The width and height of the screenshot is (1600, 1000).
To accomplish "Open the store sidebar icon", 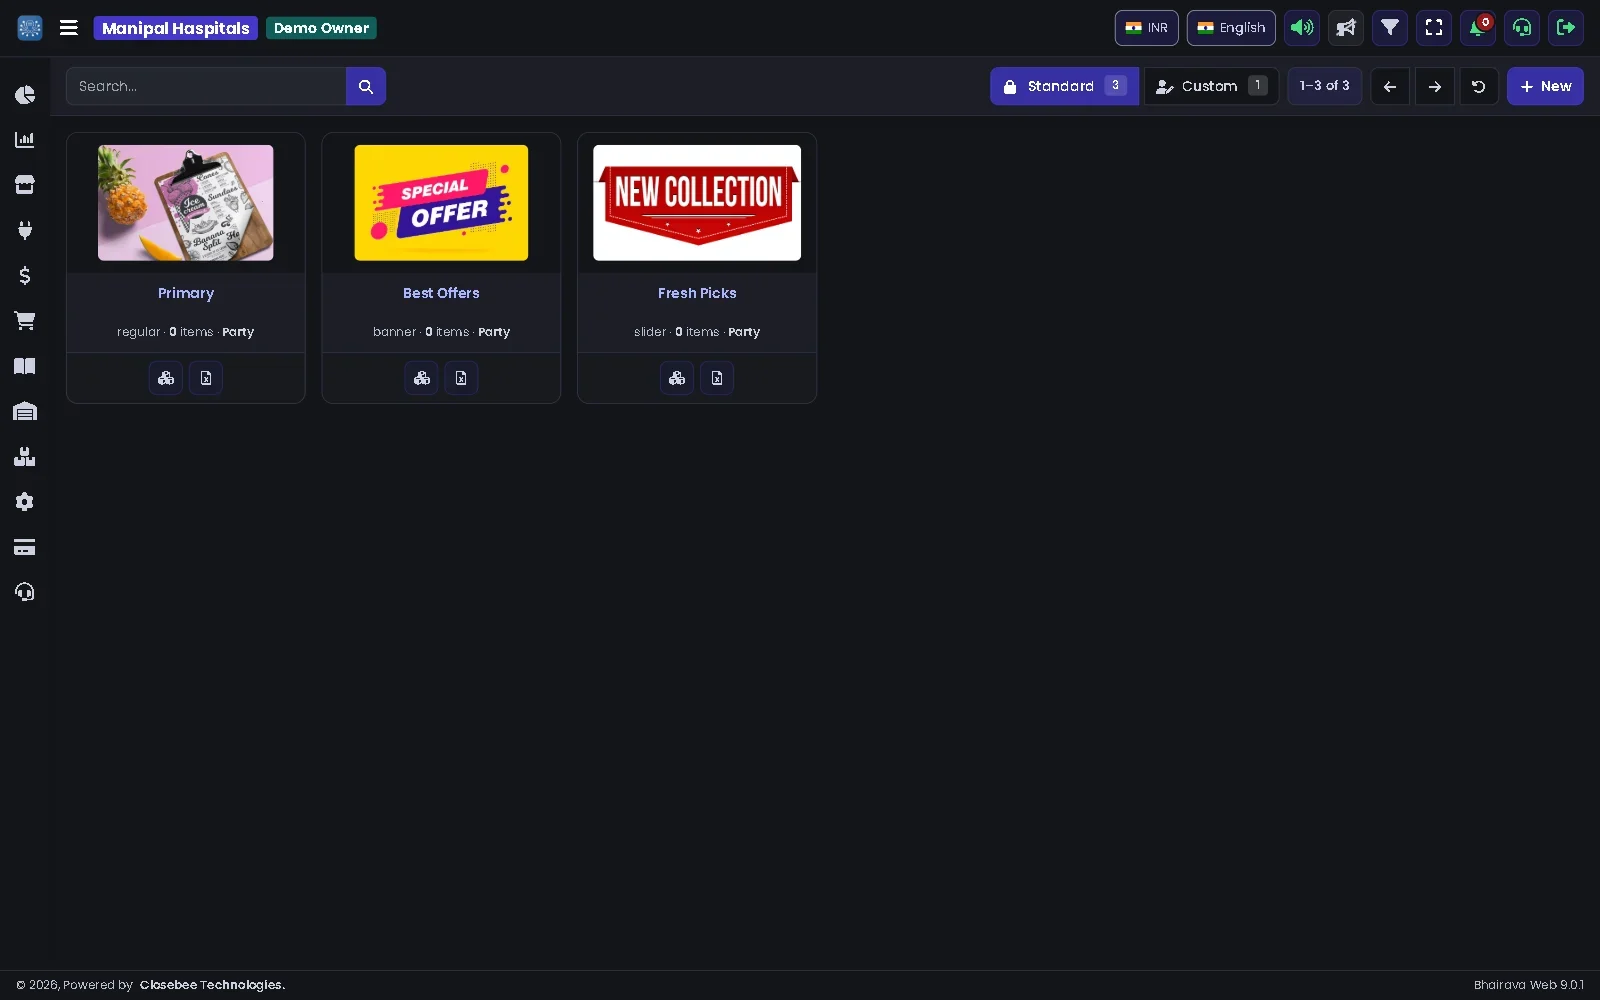I will click(x=25, y=185).
